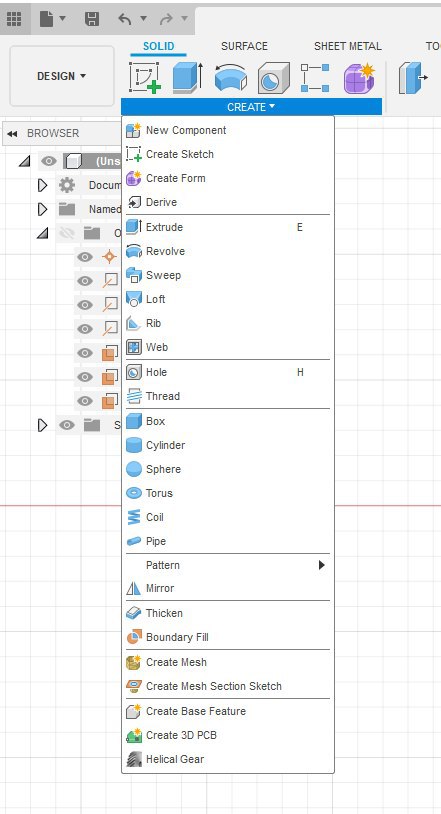Click the Create Sketch toolbar icon
The image size is (441, 814).
(x=144, y=78)
